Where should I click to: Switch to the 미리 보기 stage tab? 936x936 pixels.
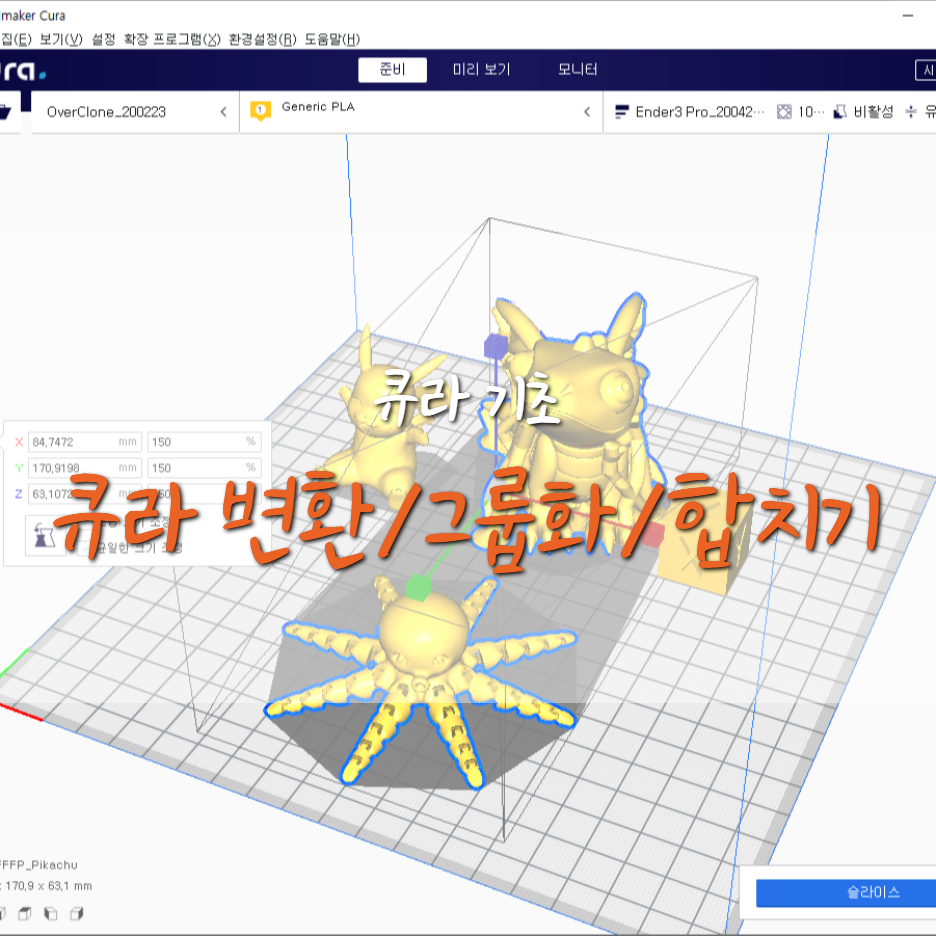click(x=481, y=70)
